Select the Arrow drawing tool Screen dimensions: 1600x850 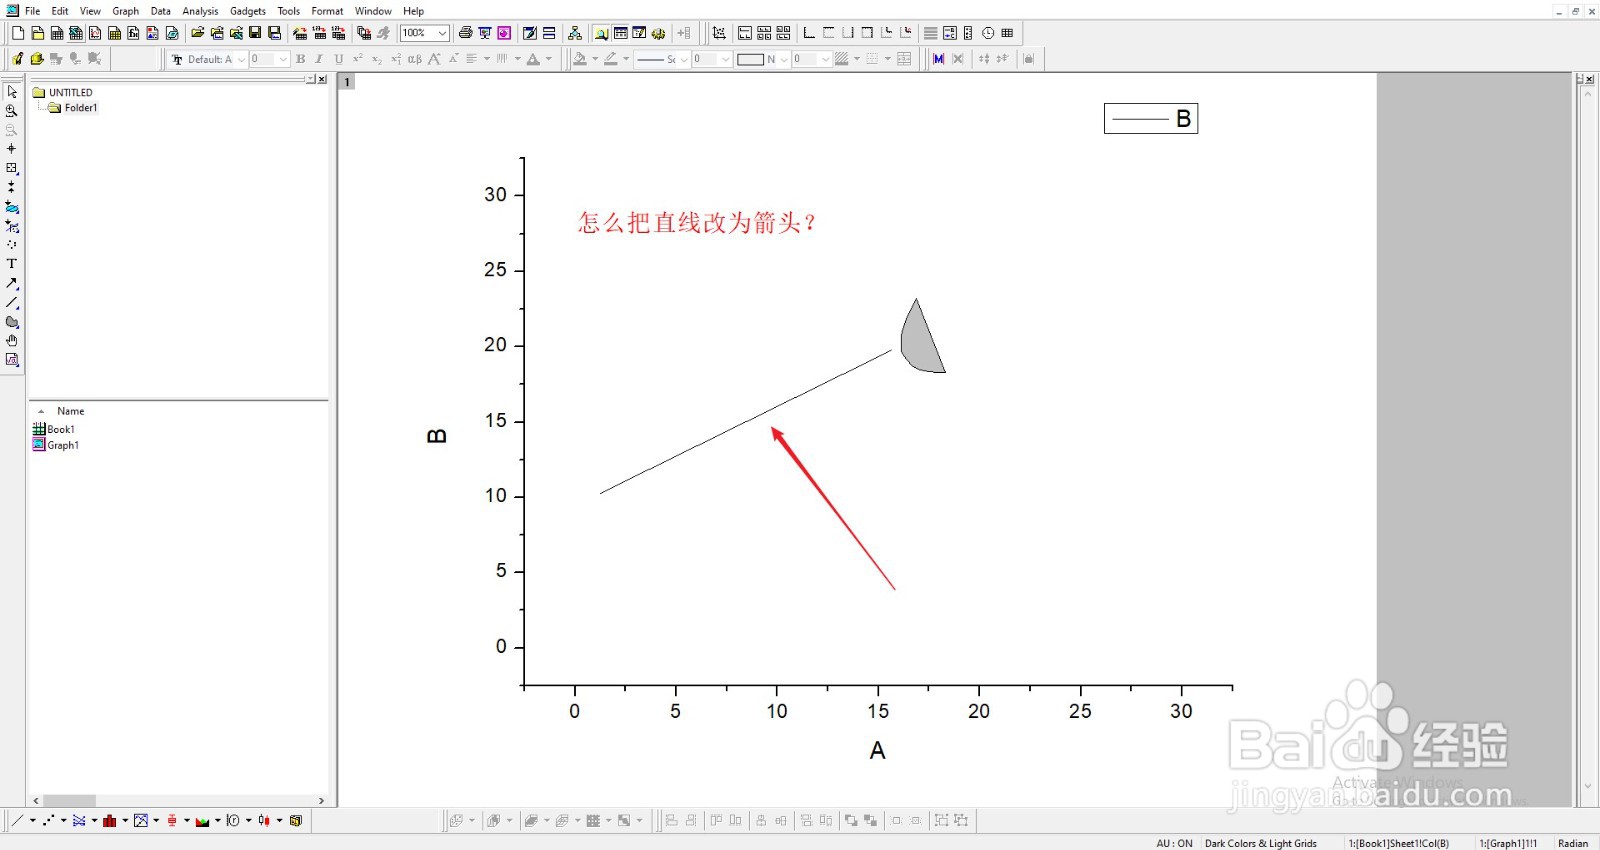pyautogui.click(x=12, y=283)
